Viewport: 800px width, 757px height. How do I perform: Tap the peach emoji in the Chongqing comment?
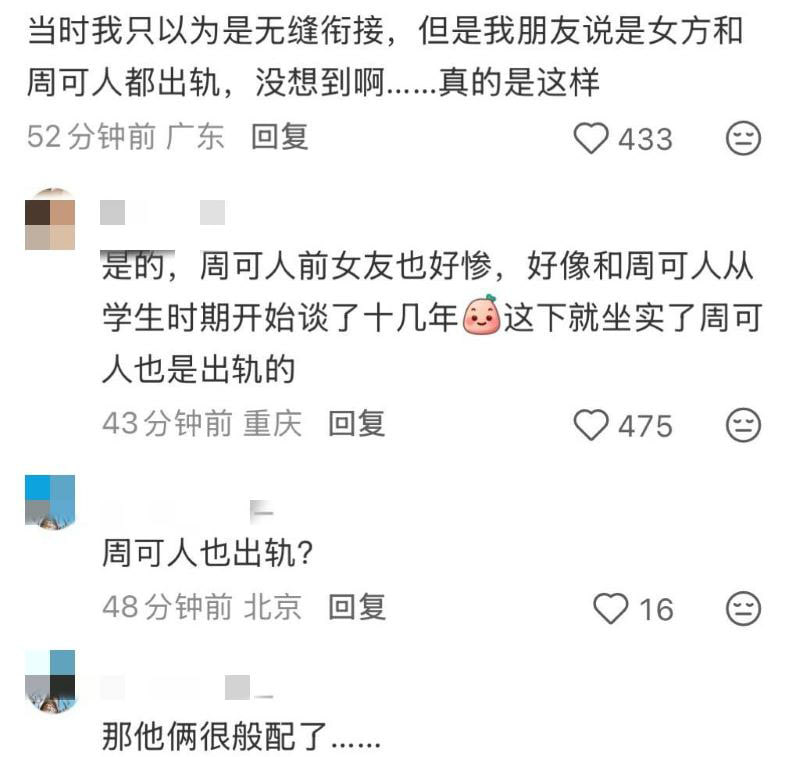coord(481,315)
